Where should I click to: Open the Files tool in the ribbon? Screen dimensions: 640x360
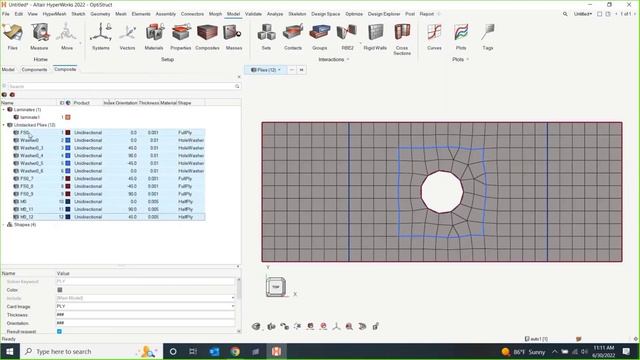point(13,37)
